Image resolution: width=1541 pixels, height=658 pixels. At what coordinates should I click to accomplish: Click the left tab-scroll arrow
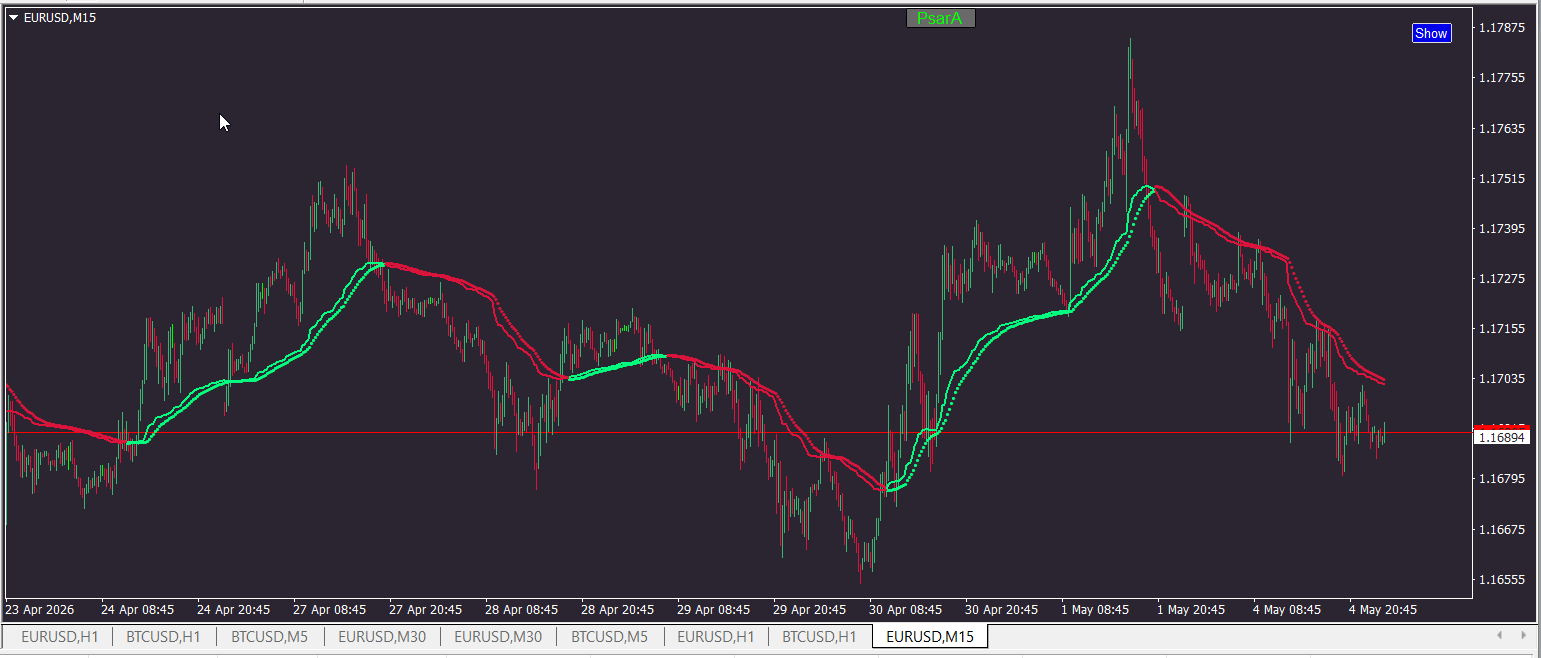coord(1499,635)
